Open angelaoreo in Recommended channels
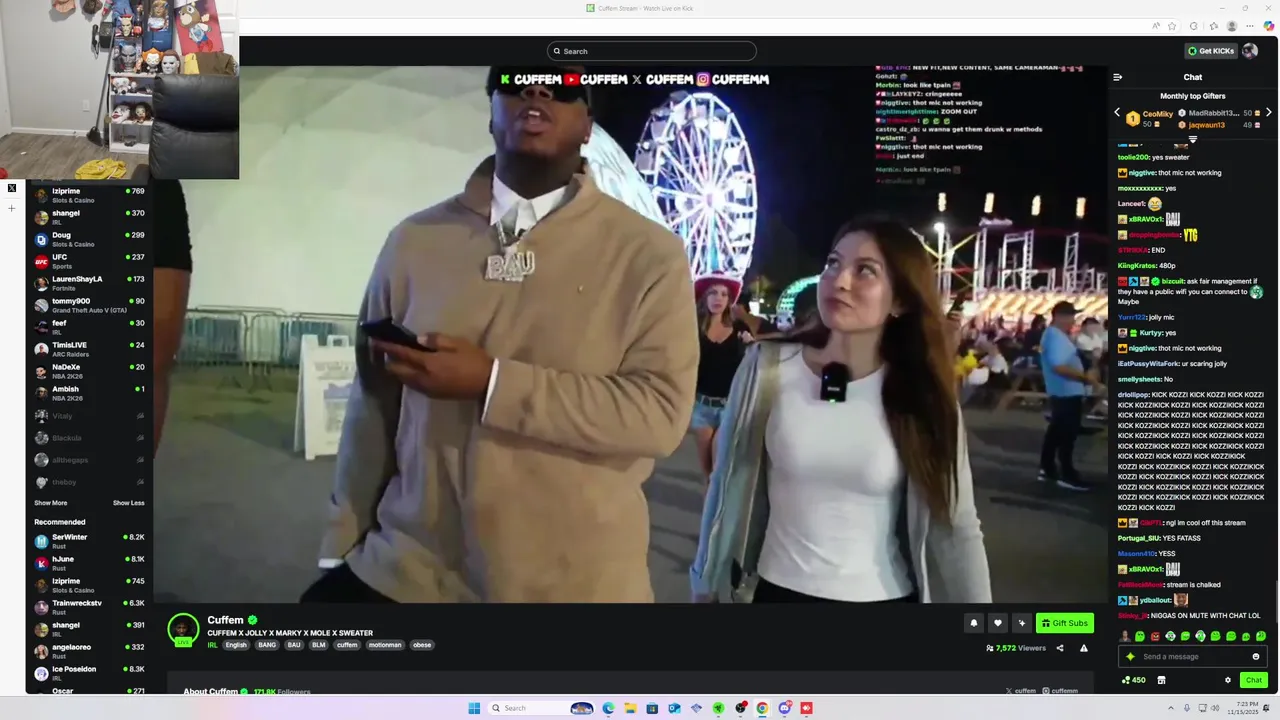This screenshot has height=720, width=1280. [90, 650]
